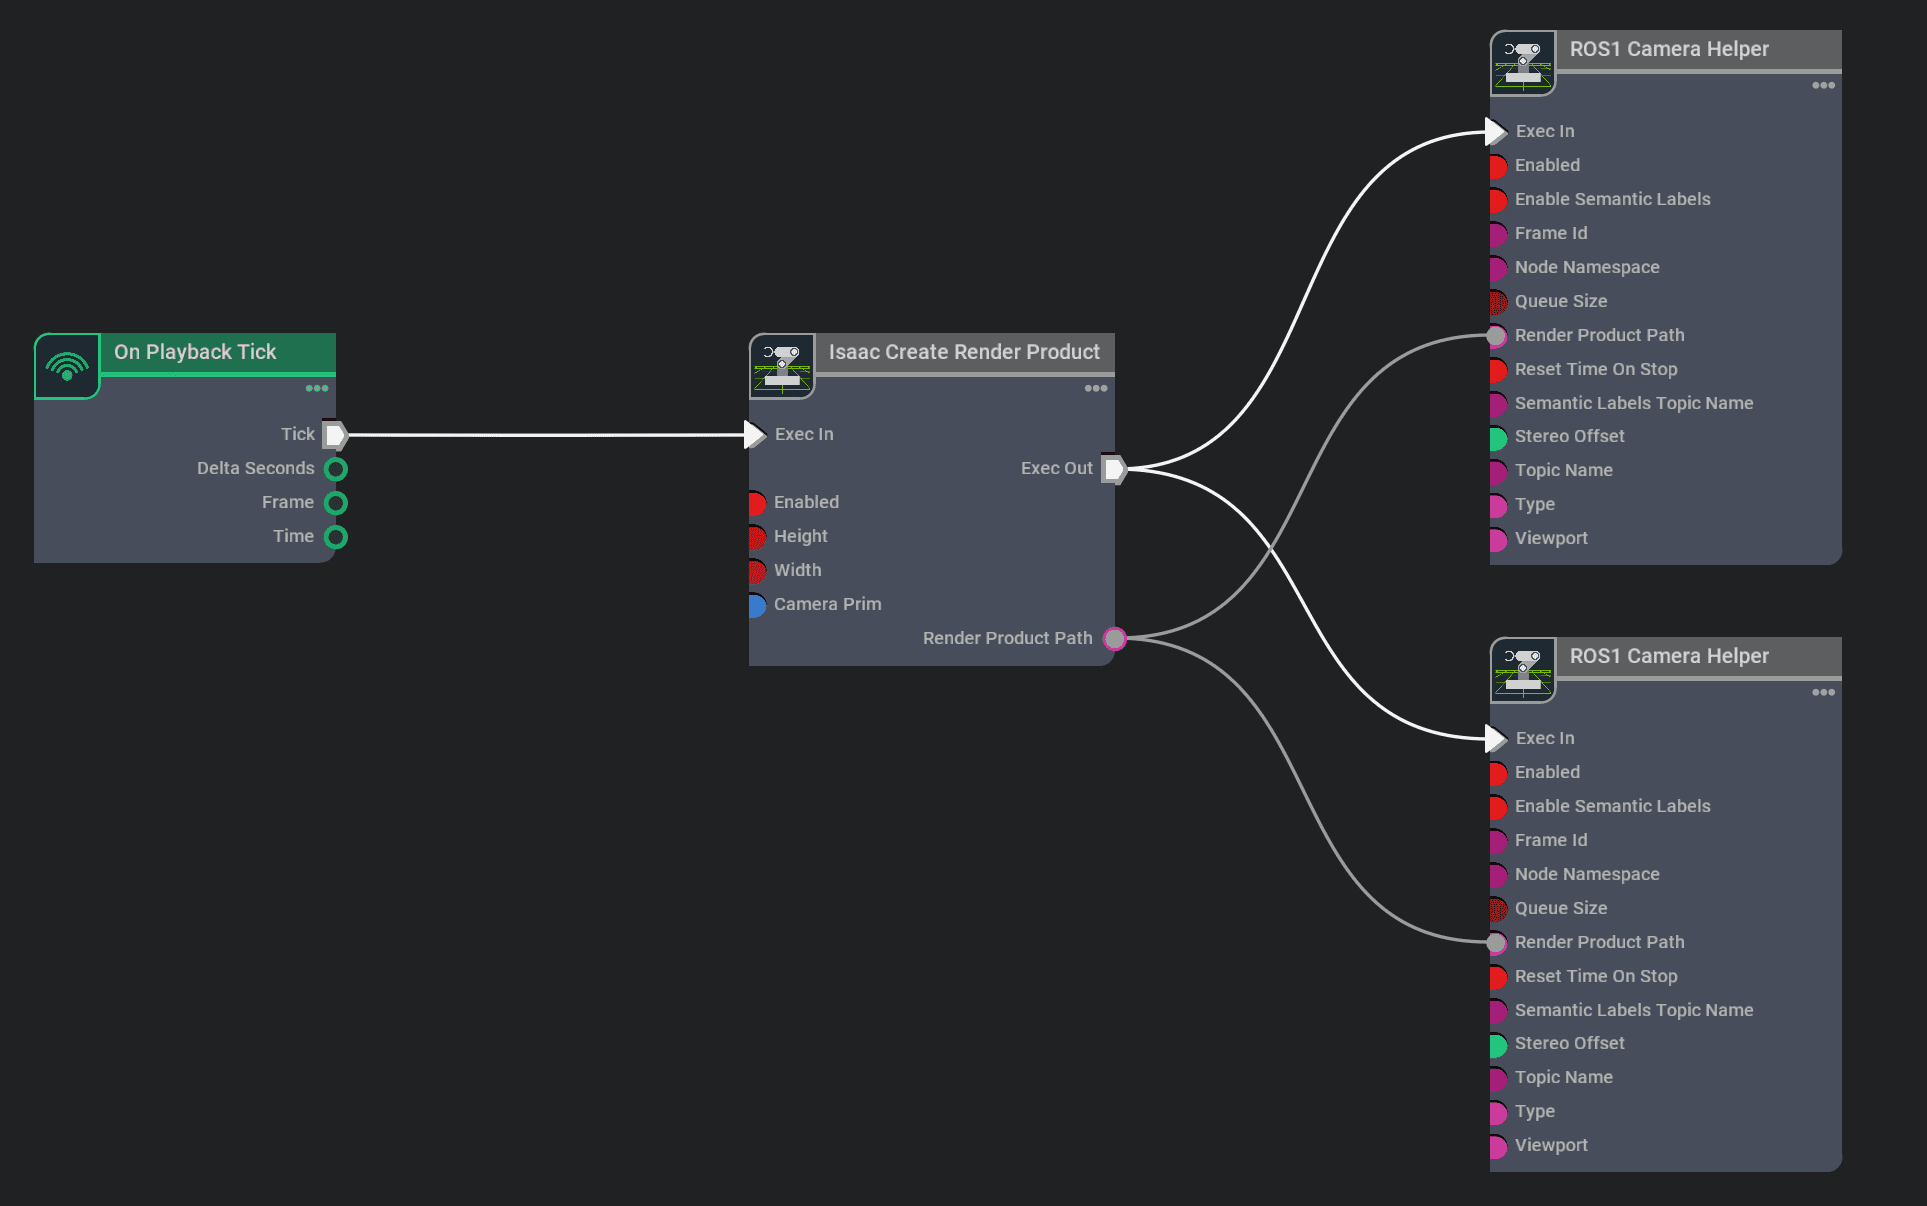This screenshot has height=1206, width=1927.
Task: Click Type port on upper Camera Helper
Action: click(1498, 505)
